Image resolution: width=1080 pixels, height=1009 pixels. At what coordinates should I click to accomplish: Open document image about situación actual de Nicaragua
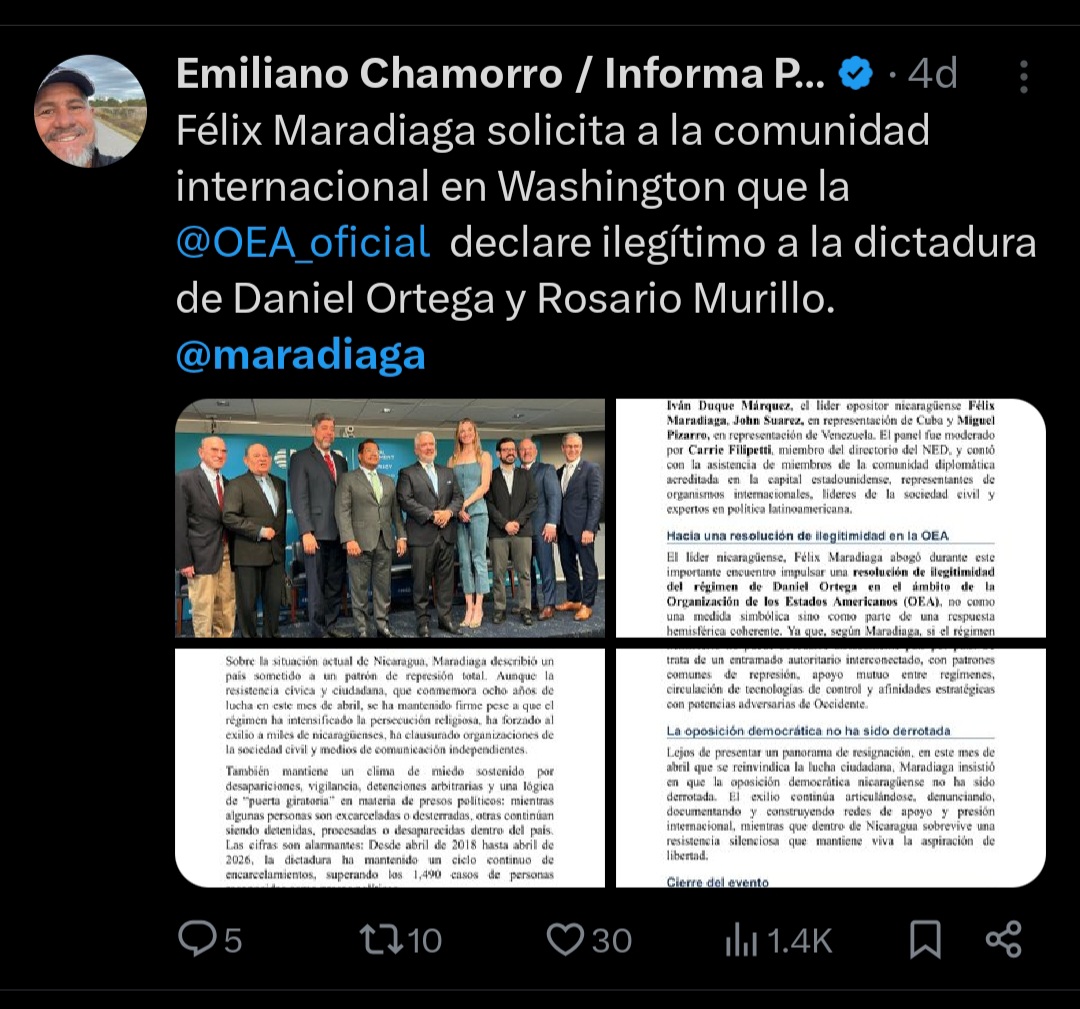coord(390,767)
